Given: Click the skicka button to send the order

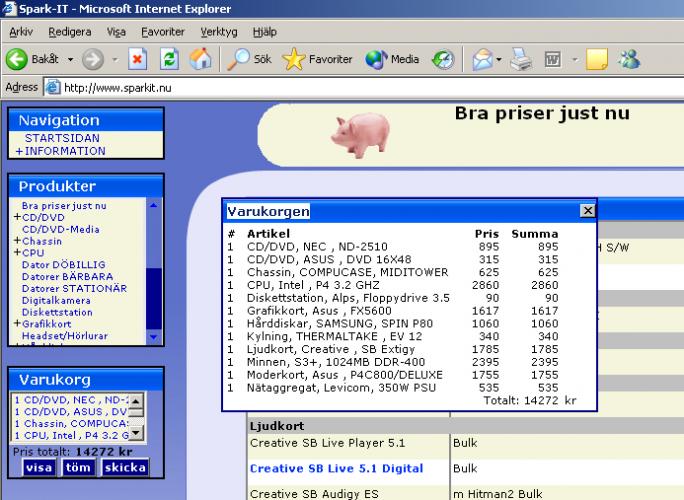Looking at the screenshot, I should [124, 467].
